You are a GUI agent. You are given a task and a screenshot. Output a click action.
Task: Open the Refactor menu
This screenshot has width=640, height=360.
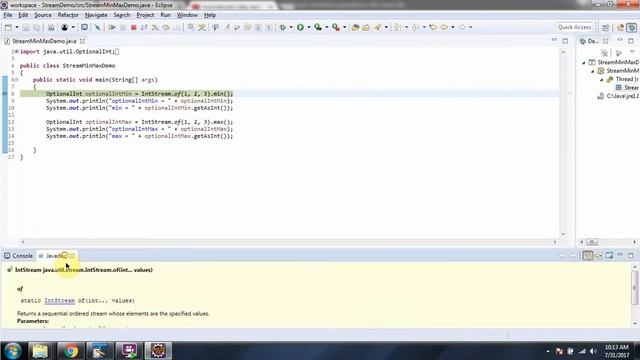pyautogui.click(x=68, y=15)
